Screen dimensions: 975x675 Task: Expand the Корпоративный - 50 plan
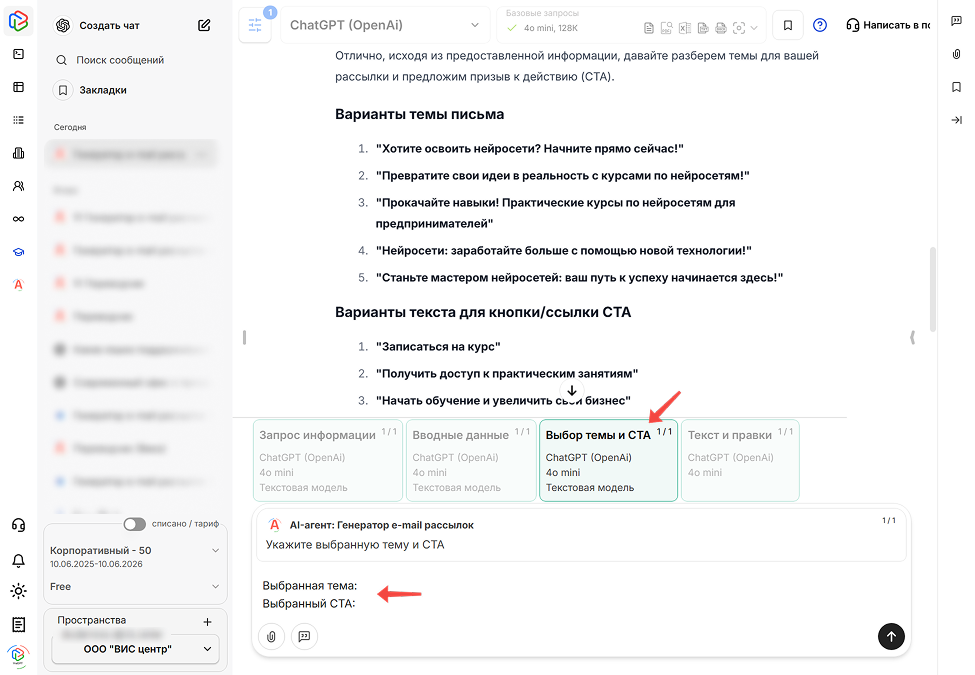click(215, 550)
